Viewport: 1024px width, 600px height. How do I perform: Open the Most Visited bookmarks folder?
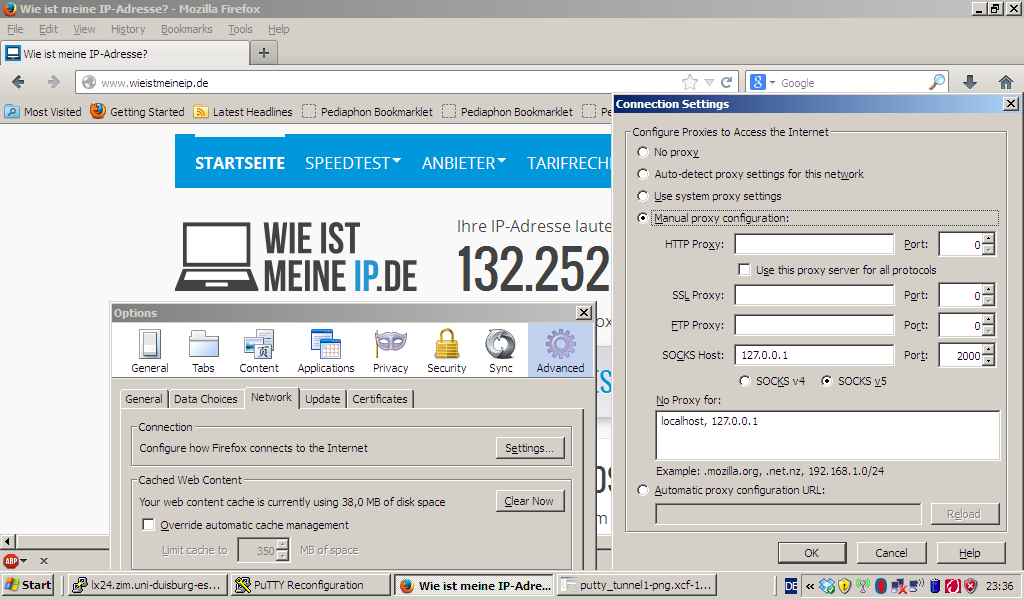point(43,112)
